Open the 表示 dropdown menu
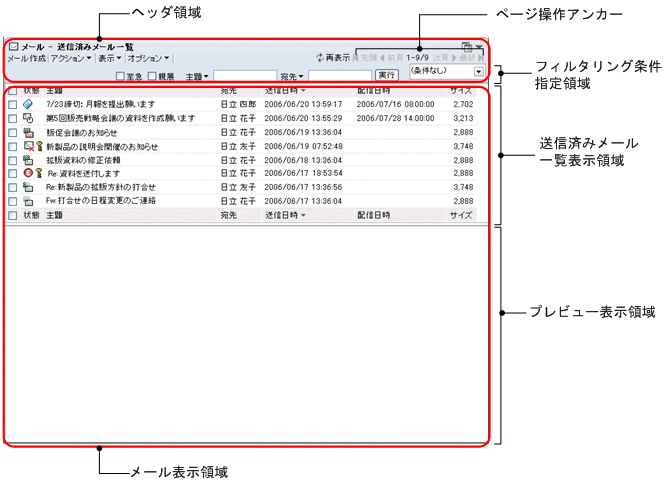Screen dimensions: 665x484 point(110,58)
